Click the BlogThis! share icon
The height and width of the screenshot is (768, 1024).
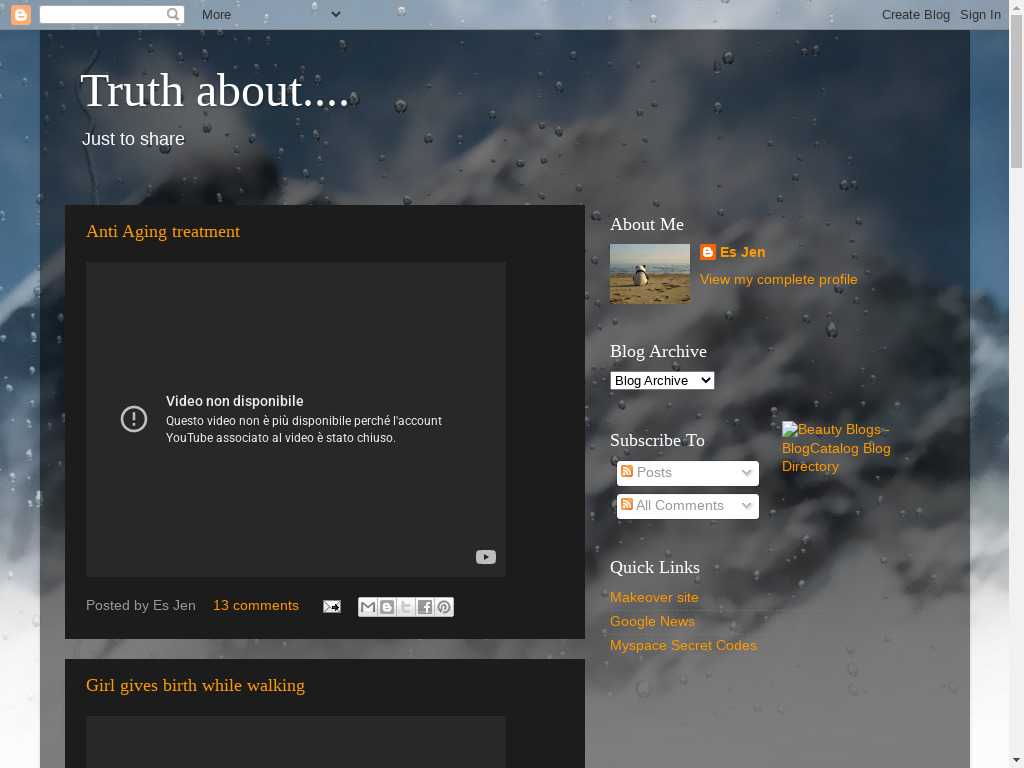pyautogui.click(x=387, y=606)
